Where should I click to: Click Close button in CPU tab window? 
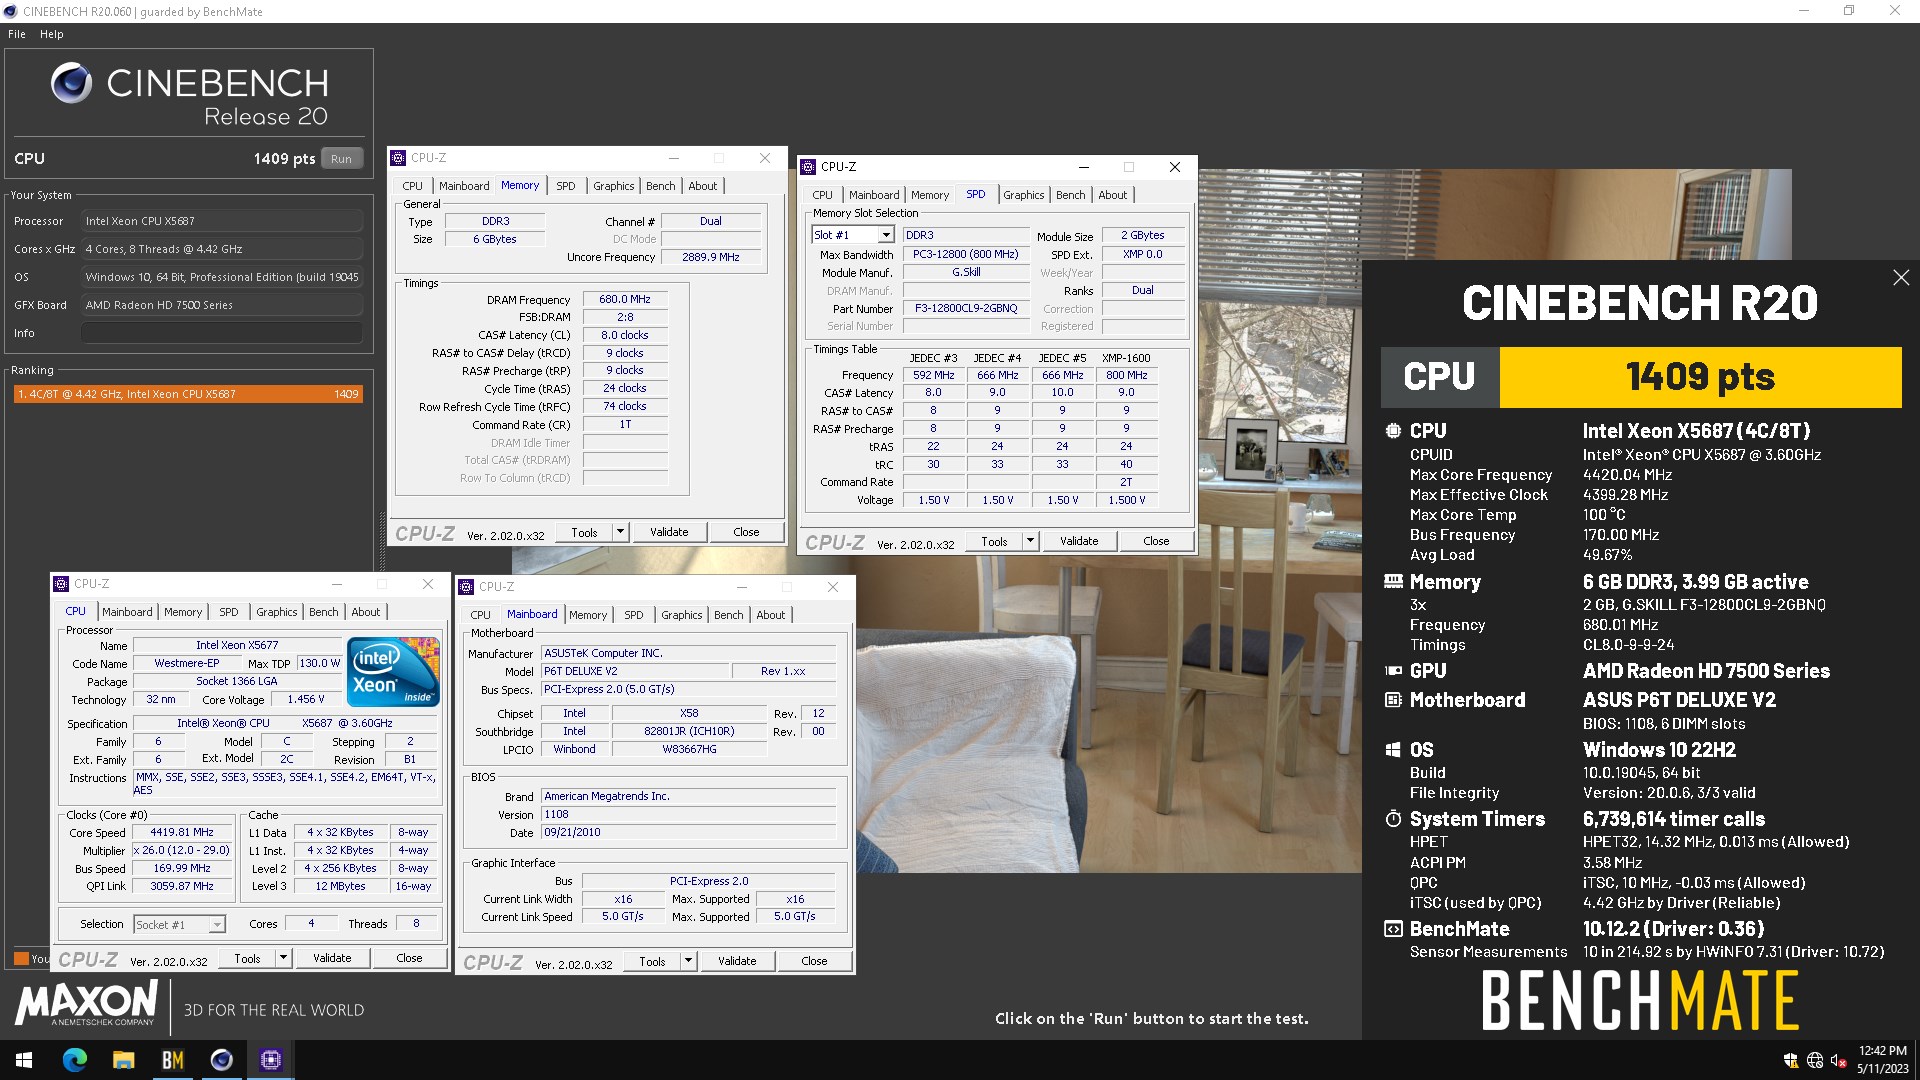point(409,958)
